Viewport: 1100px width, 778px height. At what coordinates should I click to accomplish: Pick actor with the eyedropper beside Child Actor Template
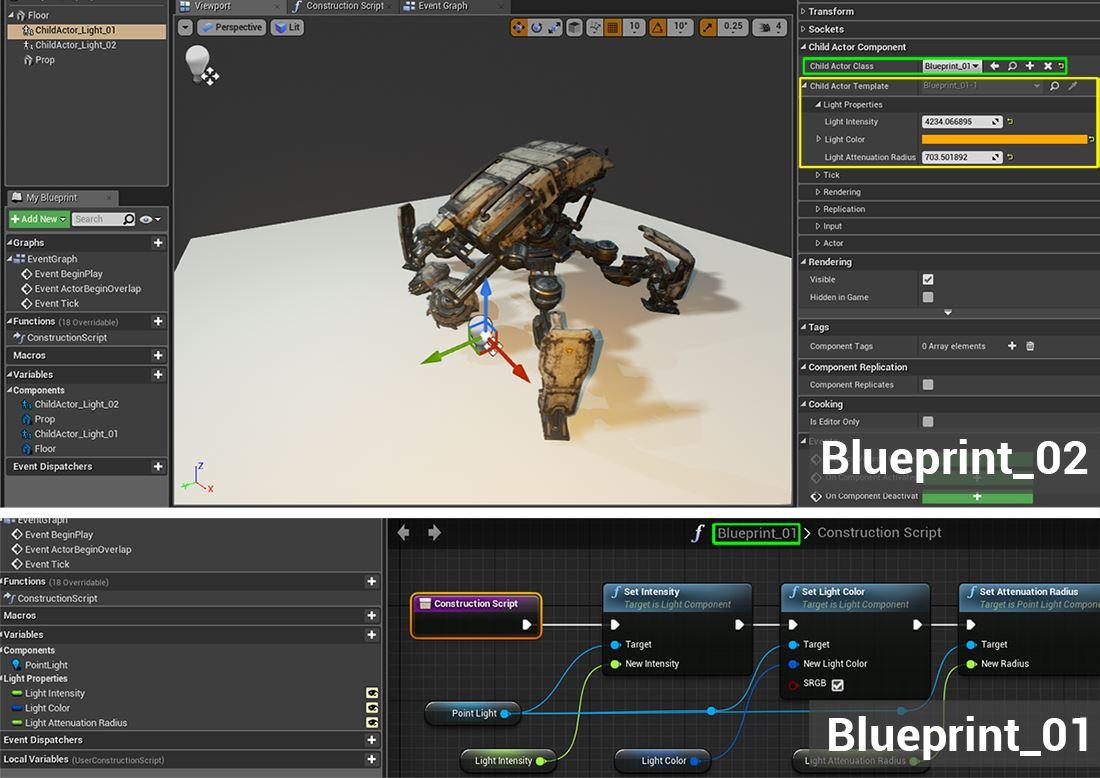pyautogui.click(x=1071, y=86)
